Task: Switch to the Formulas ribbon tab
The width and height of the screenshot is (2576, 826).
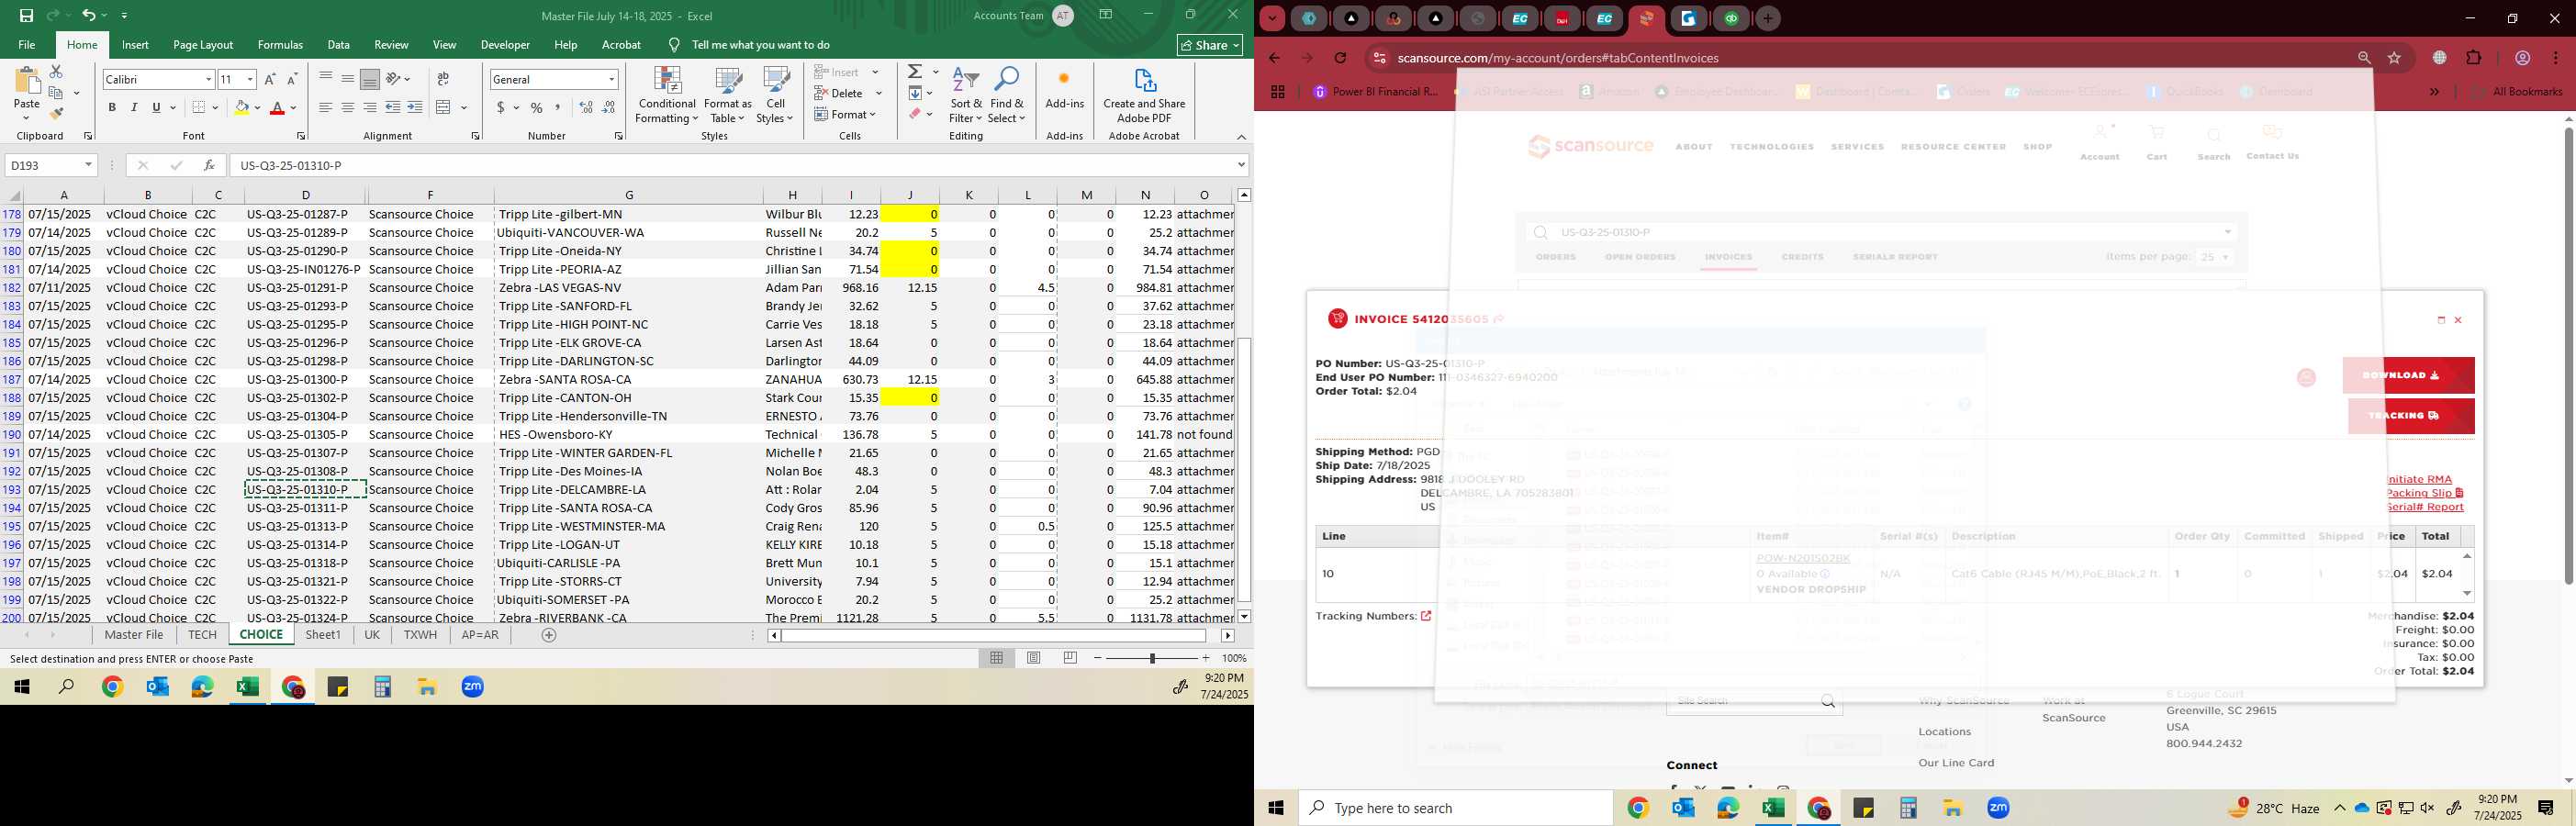Action: [280, 45]
